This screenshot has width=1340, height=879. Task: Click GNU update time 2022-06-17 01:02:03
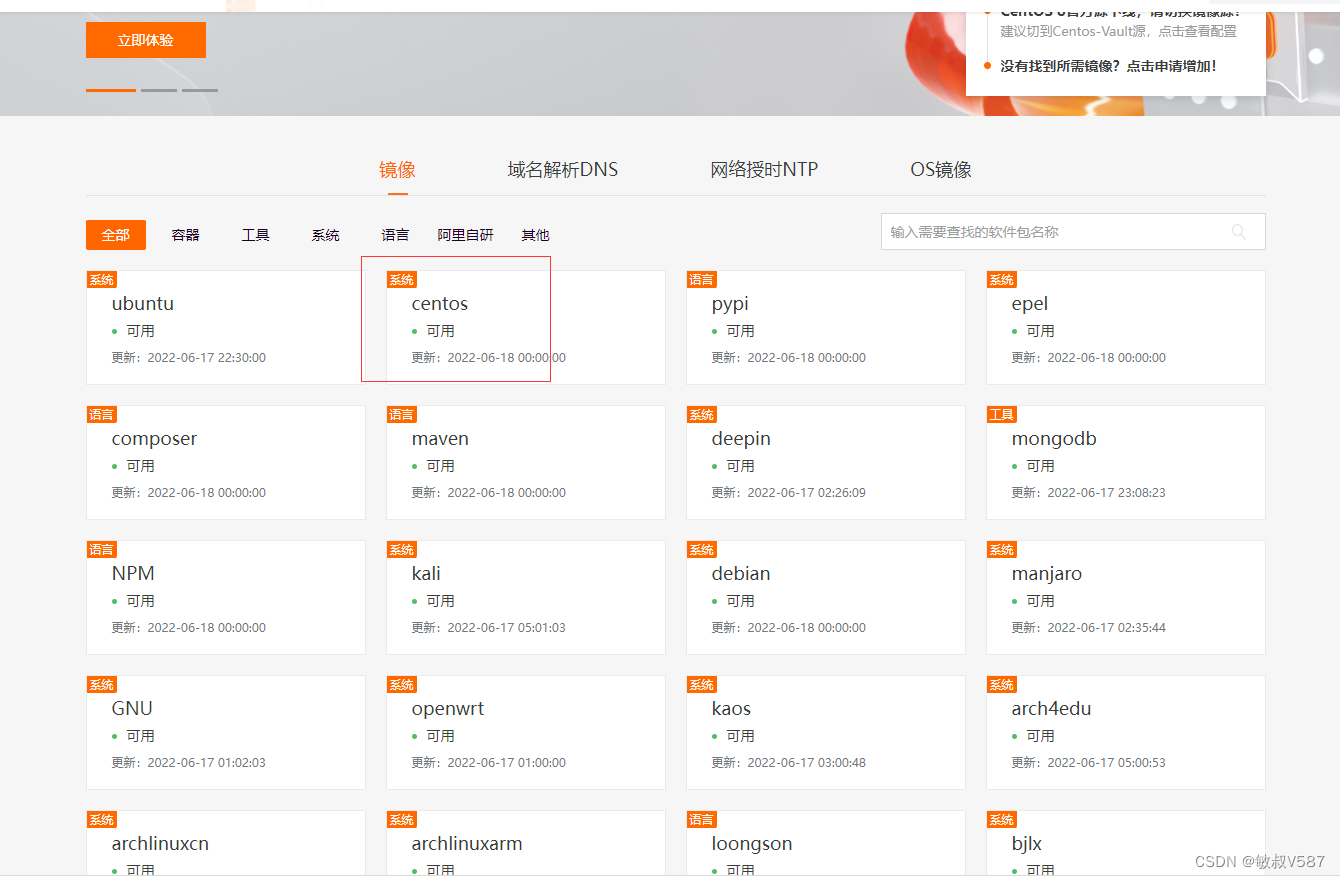coord(207,763)
